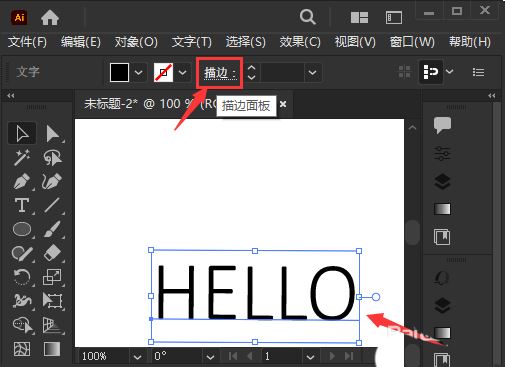Expand the fill color dropdown arrow
505x367 pixels.
[138, 72]
